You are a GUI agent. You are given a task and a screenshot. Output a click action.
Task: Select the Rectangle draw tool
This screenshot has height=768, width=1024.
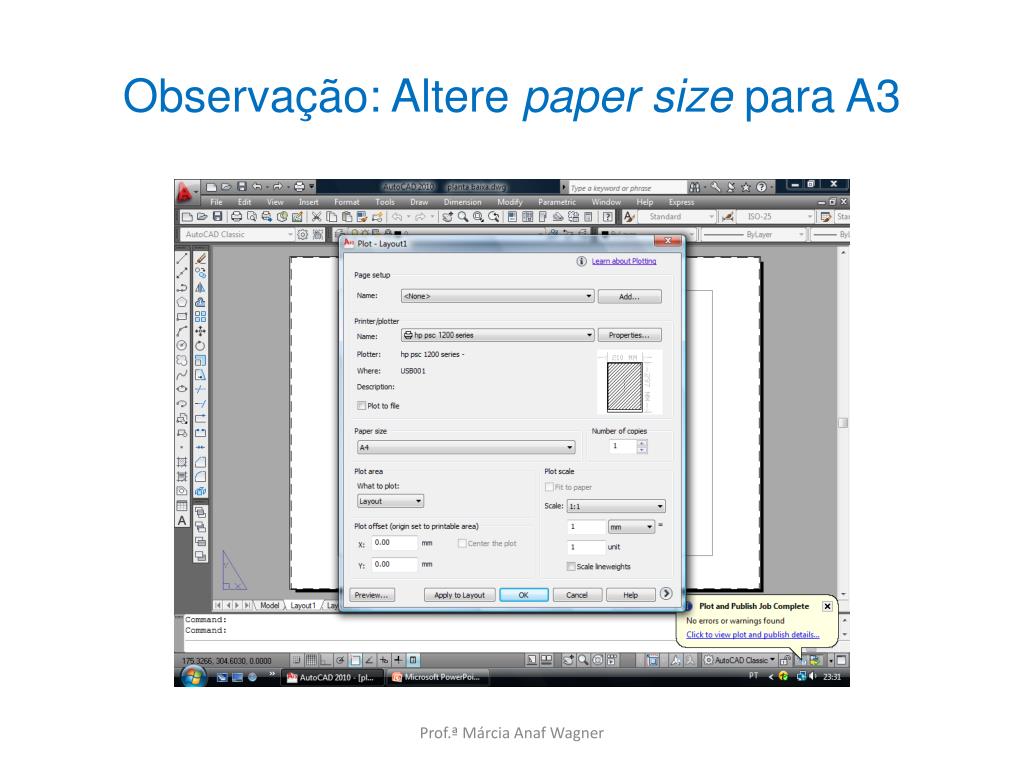coord(182,317)
